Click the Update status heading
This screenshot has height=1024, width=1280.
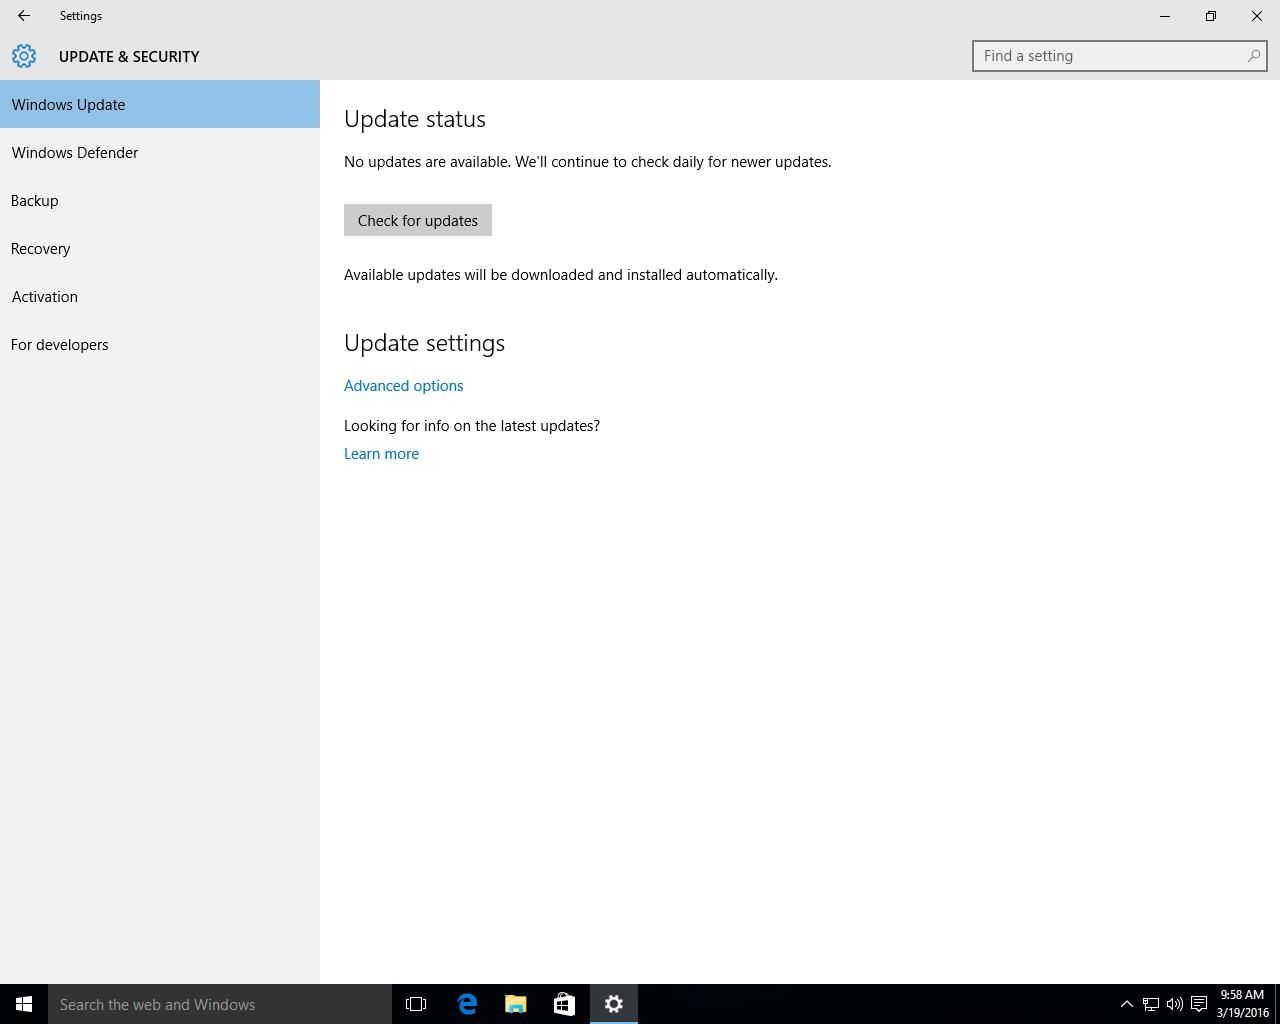coord(415,119)
